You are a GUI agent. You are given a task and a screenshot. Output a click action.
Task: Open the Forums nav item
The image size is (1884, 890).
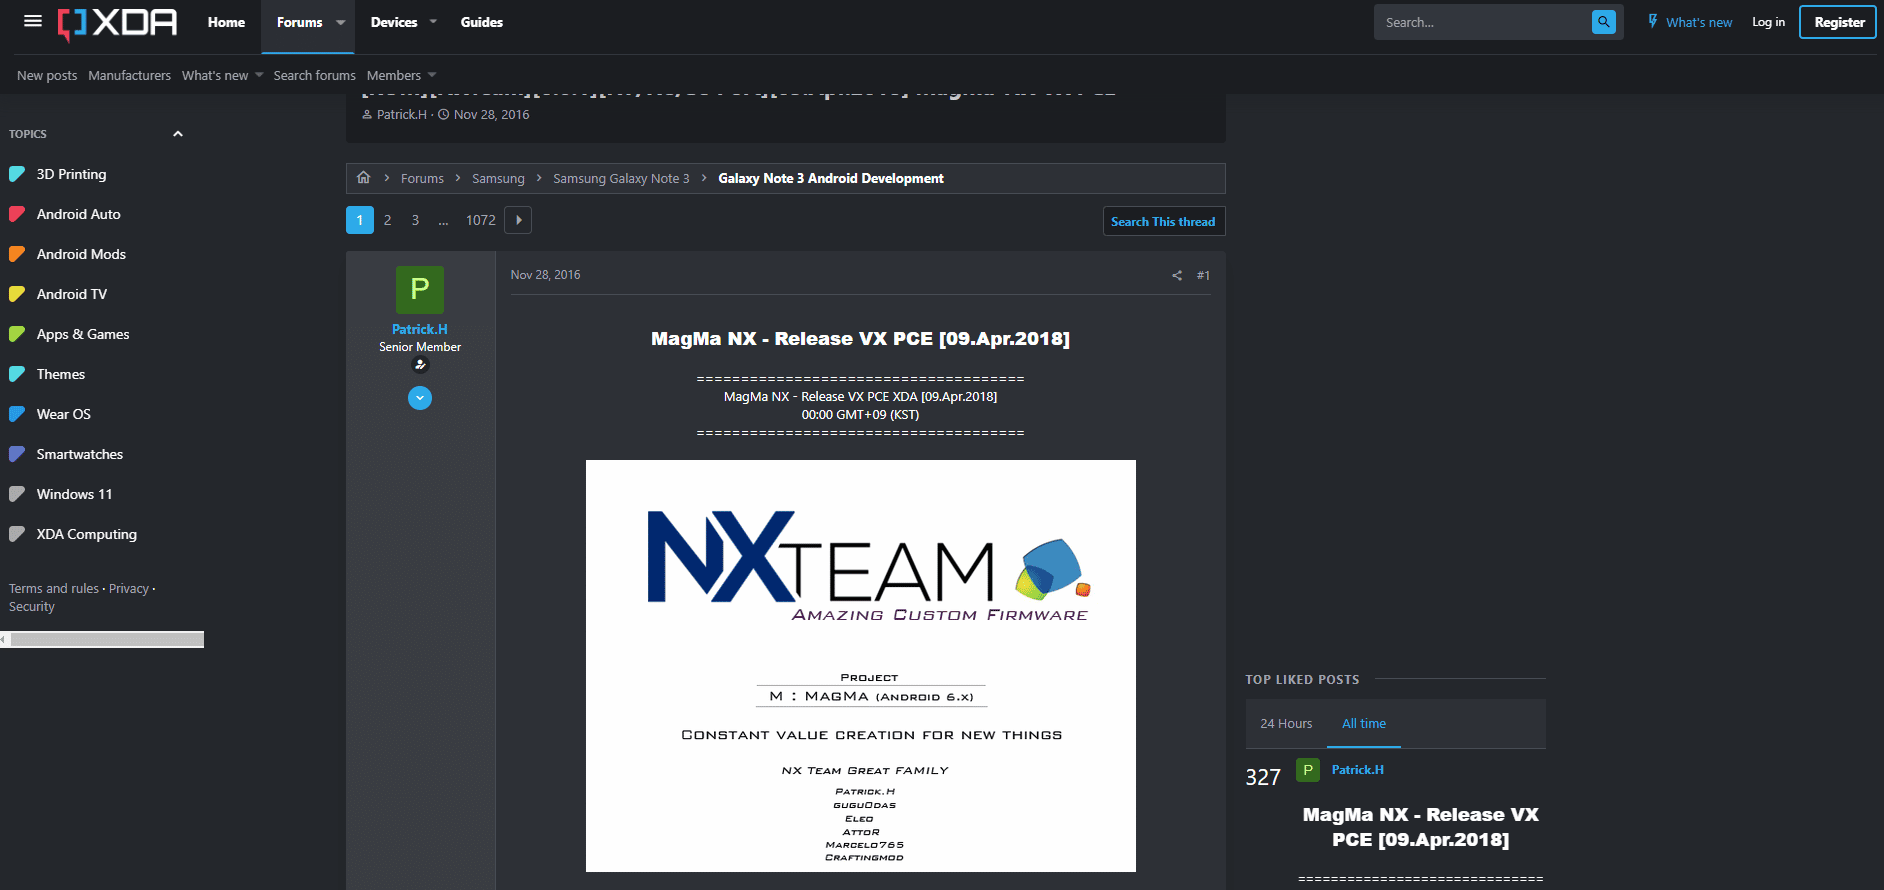coord(300,22)
